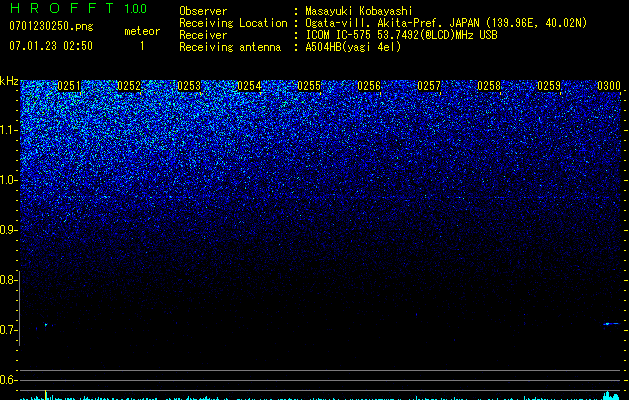
Task: Click the 0252 time marker
Action: click(129, 86)
